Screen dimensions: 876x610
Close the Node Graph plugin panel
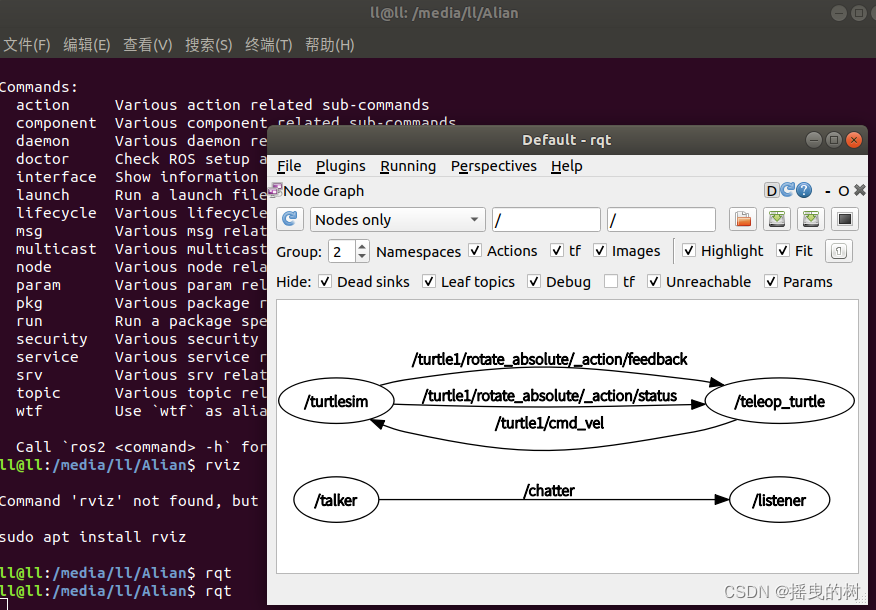[x=860, y=190]
